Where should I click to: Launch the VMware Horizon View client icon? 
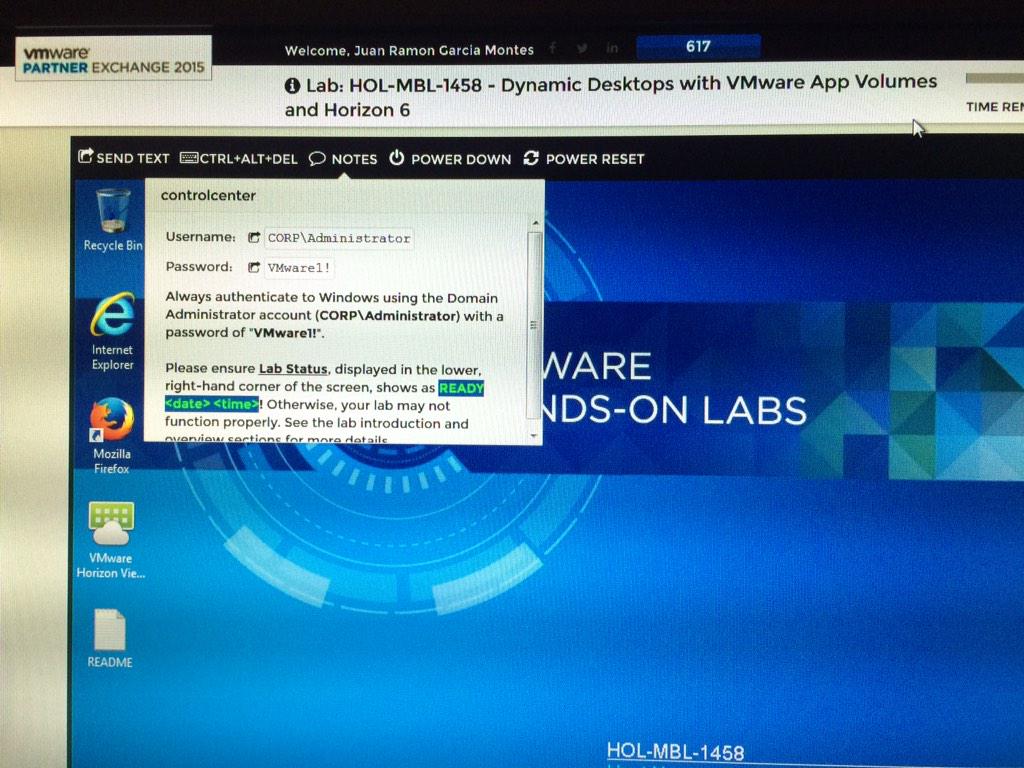[x=111, y=540]
